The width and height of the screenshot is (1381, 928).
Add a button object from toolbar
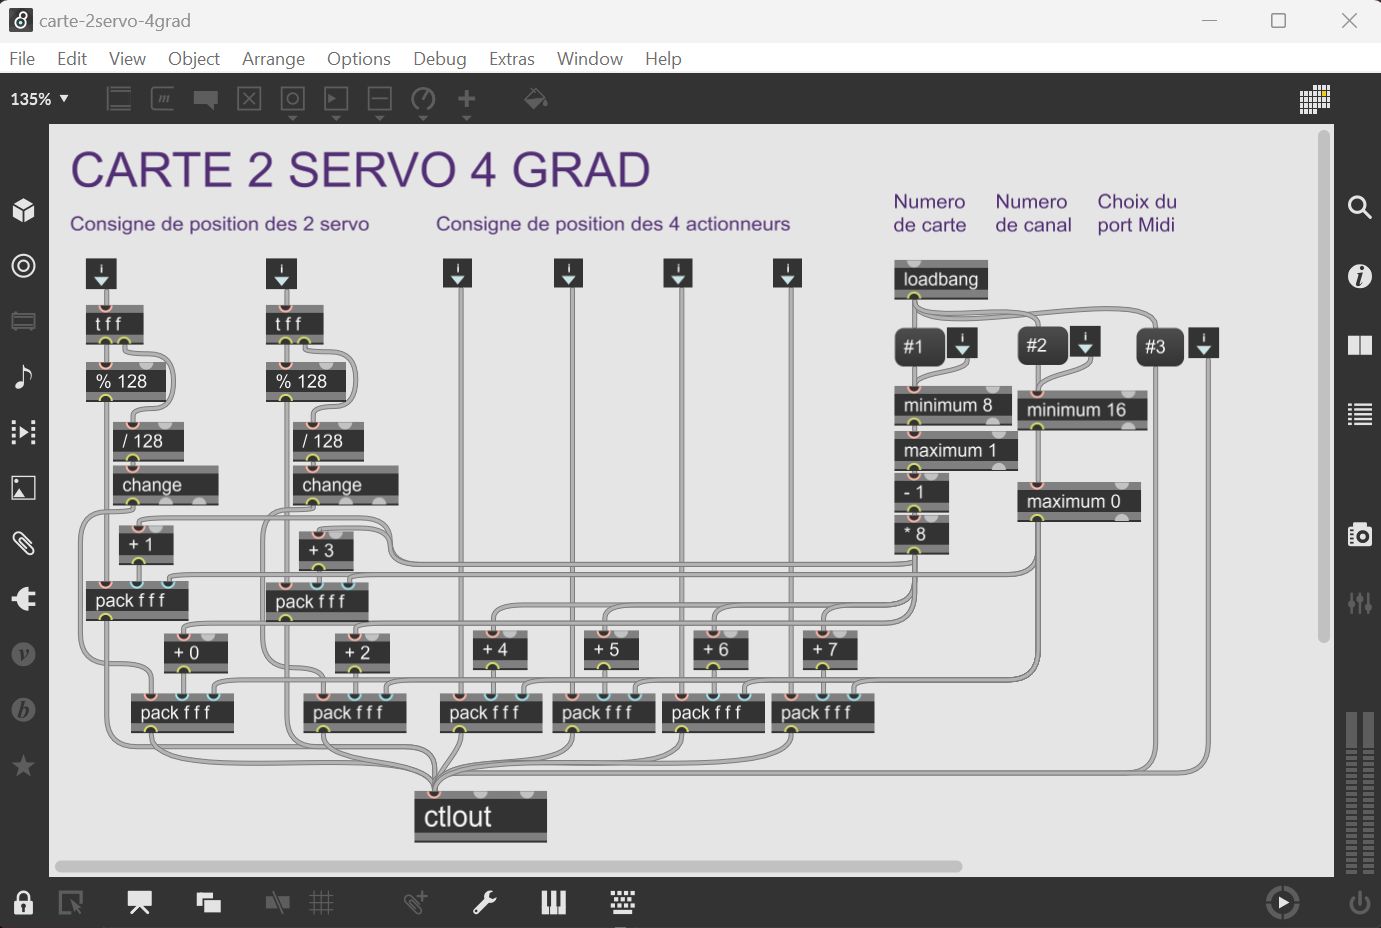(x=292, y=99)
